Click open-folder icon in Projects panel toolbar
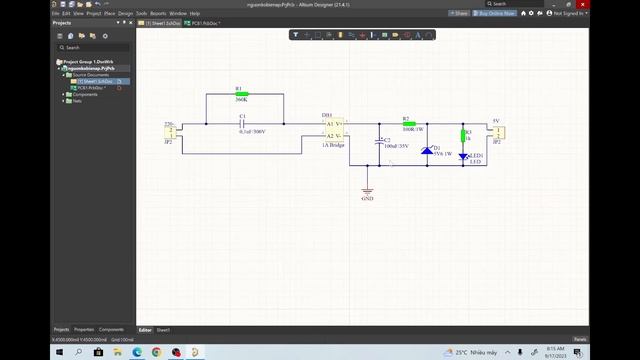The height and width of the screenshot is (360, 640). pos(82,36)
